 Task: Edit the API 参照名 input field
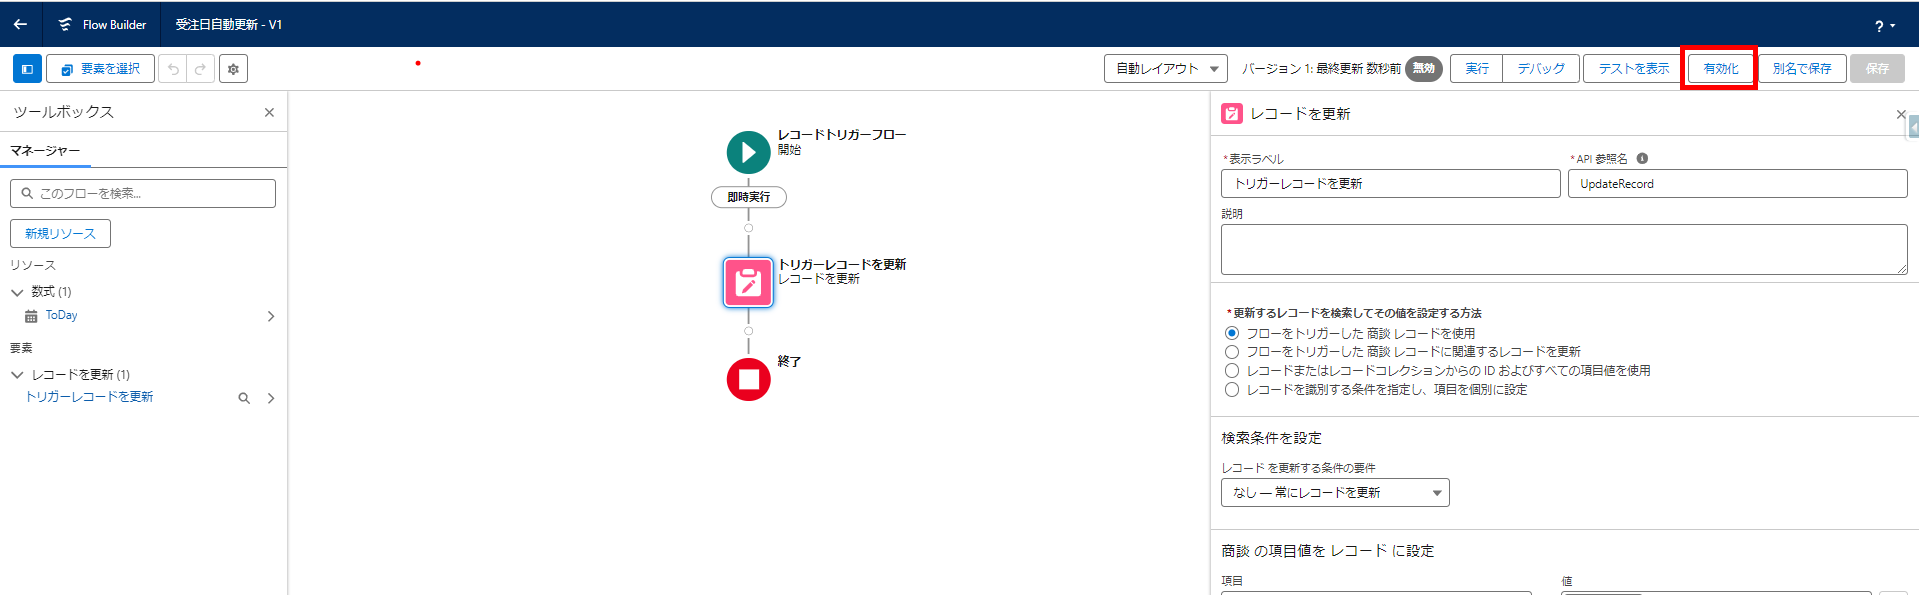1737,184
